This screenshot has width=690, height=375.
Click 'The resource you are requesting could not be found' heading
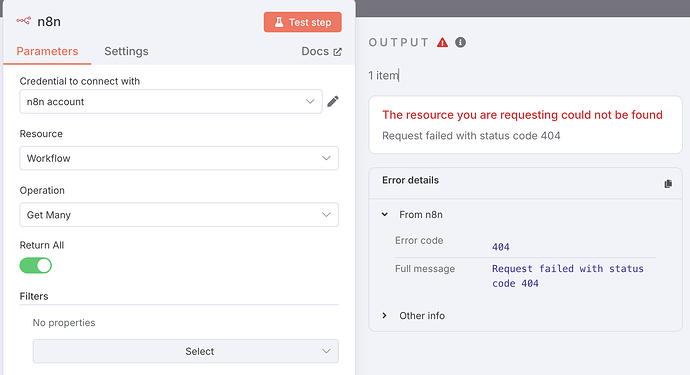click(522, 115)
